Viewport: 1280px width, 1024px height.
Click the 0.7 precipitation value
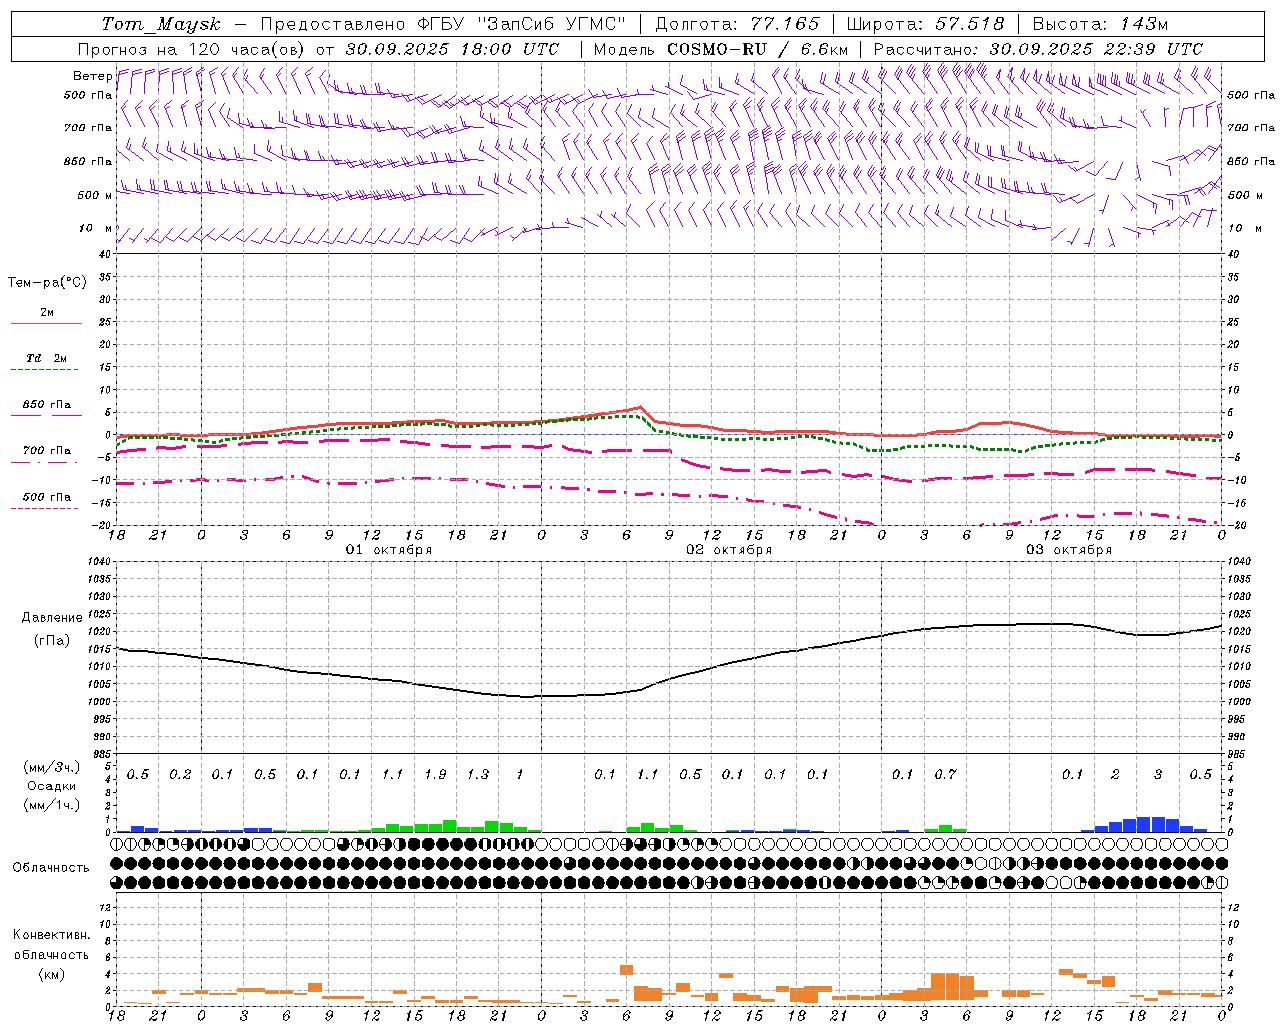point(945,774)
